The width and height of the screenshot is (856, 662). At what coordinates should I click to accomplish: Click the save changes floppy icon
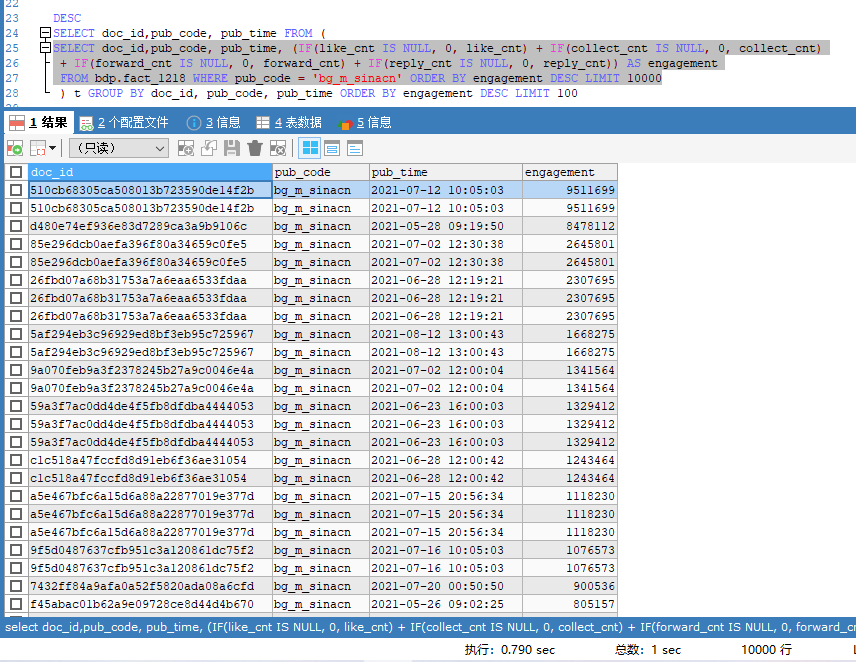coord(232,148)
